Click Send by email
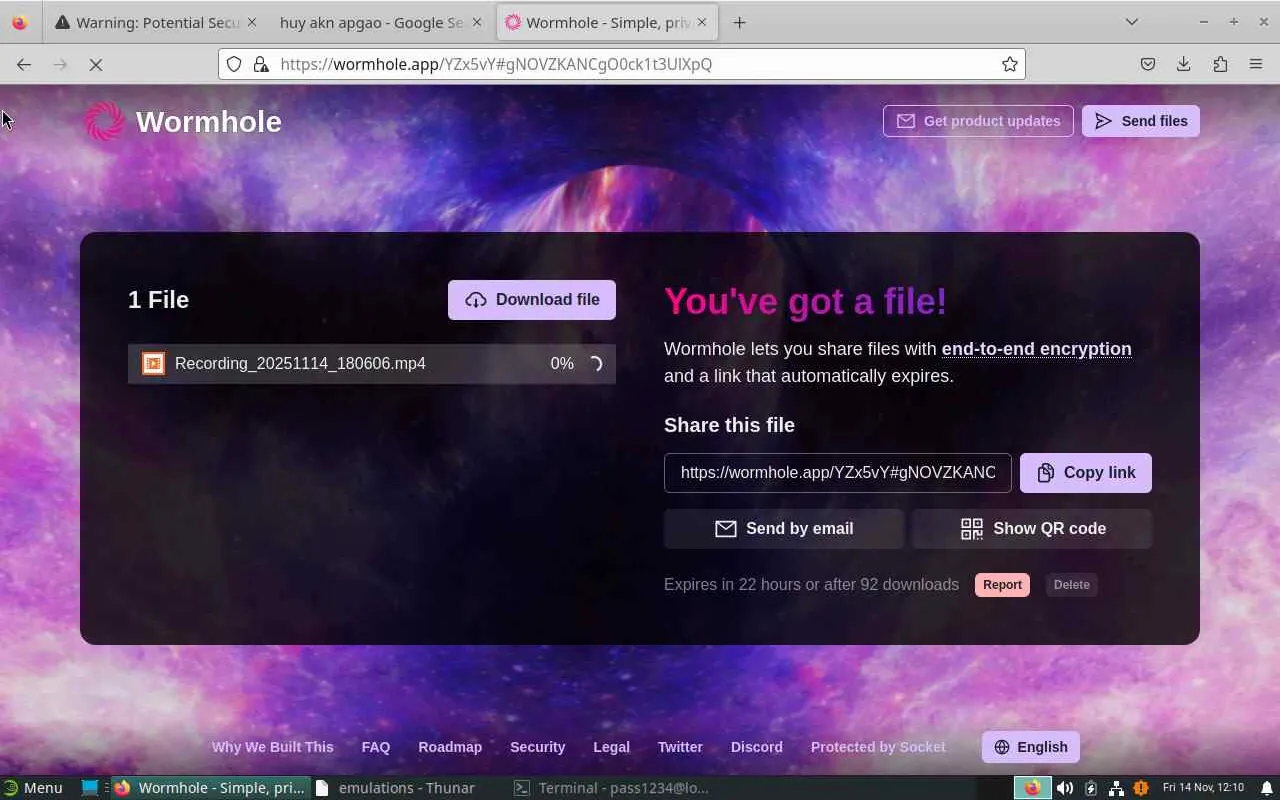Screen dimensions: 1280x800 pos(784,529)
